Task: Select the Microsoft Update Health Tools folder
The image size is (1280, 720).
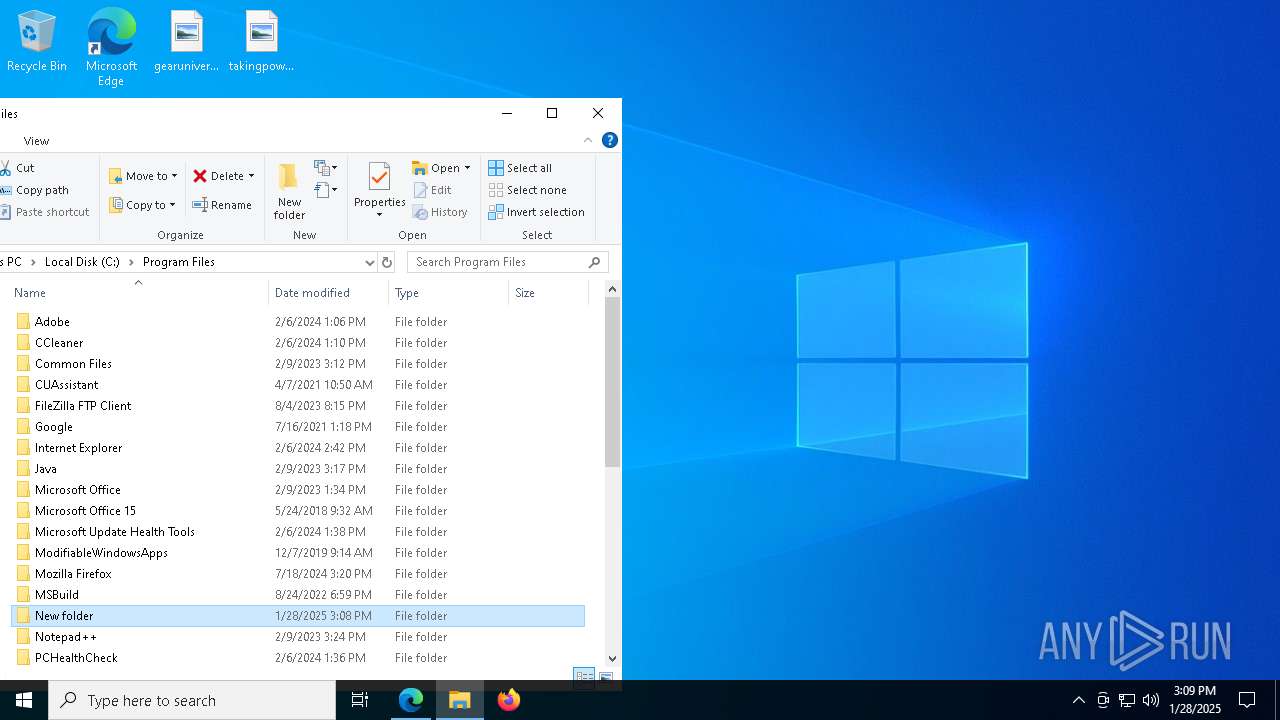Action: pos(298,532)
